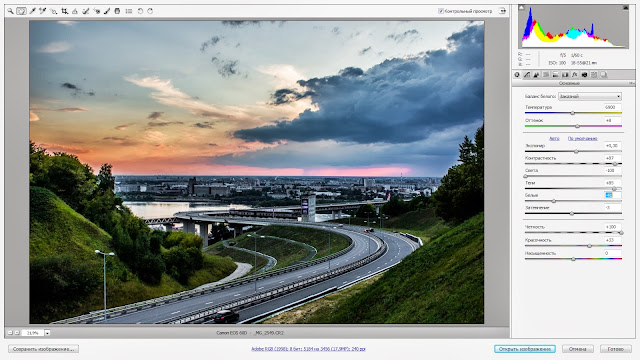Screen dimensions: 640x360
Task: Click the Contrast slider track
Action: 573,164
